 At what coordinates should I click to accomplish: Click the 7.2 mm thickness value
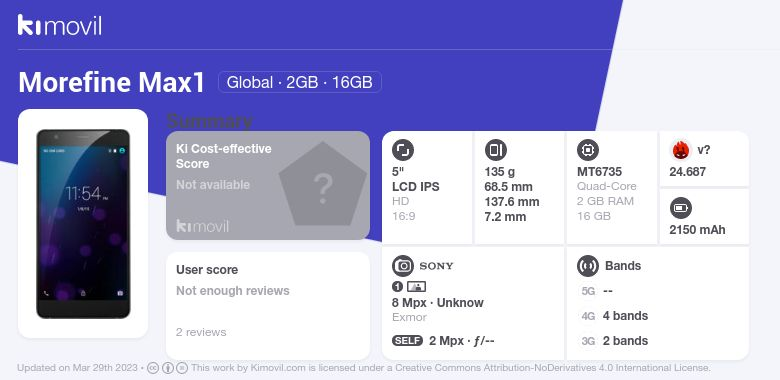click(x=505, y=216)
